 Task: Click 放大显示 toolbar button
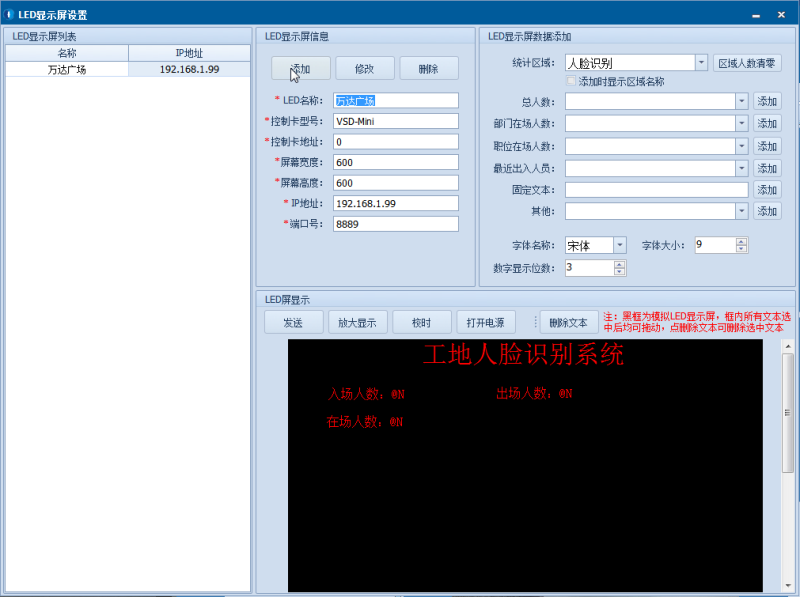click(x=357, y=322)
